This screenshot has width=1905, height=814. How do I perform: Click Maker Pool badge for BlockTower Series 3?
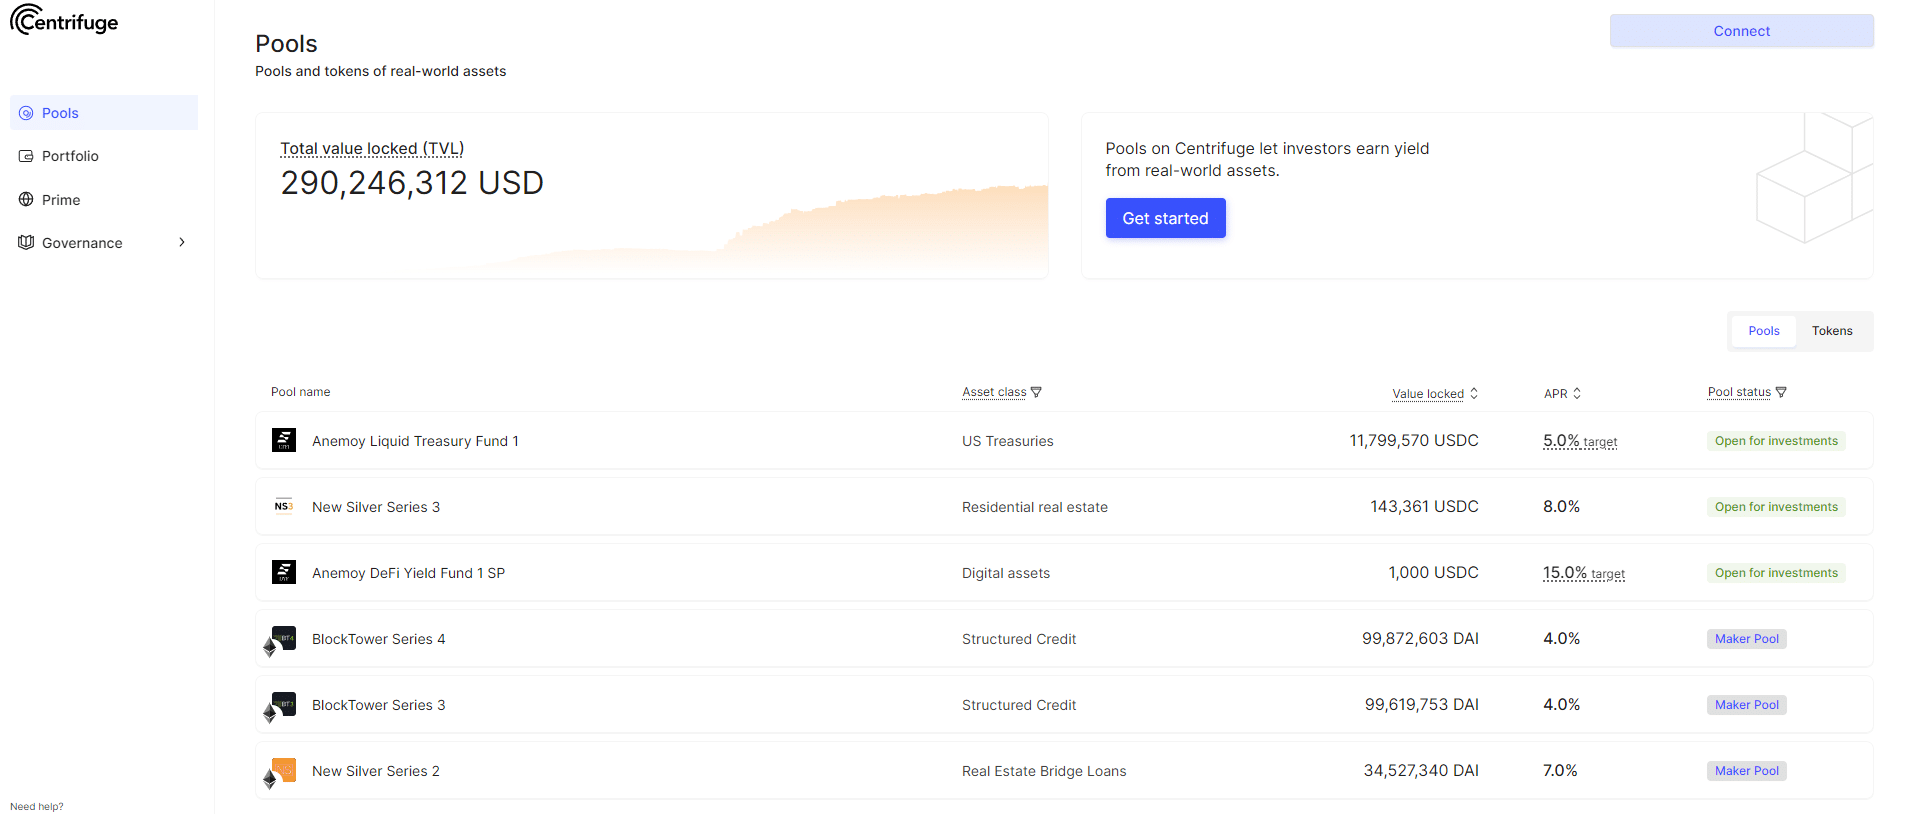click(x=1747, y=705)
